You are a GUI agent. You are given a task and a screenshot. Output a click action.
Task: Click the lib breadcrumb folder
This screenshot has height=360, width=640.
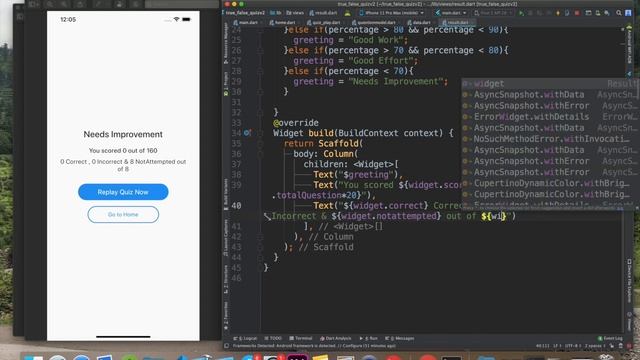coord(276,13)
